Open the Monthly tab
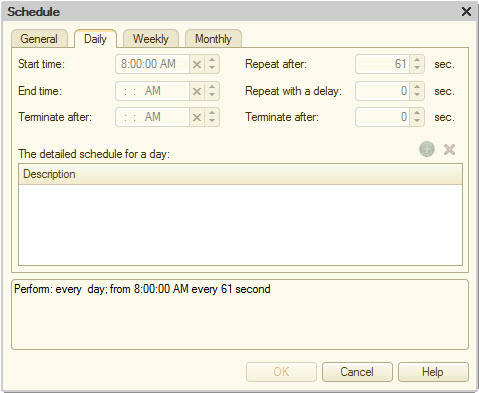Screen dimensions: 479x393 [x=213, y=39]
